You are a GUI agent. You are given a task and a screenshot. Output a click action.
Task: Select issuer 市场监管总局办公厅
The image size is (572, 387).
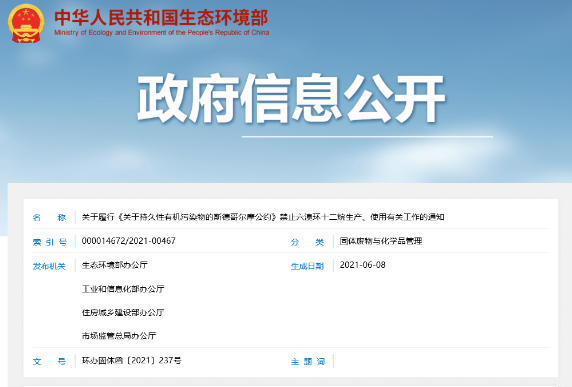click(119, 336)
